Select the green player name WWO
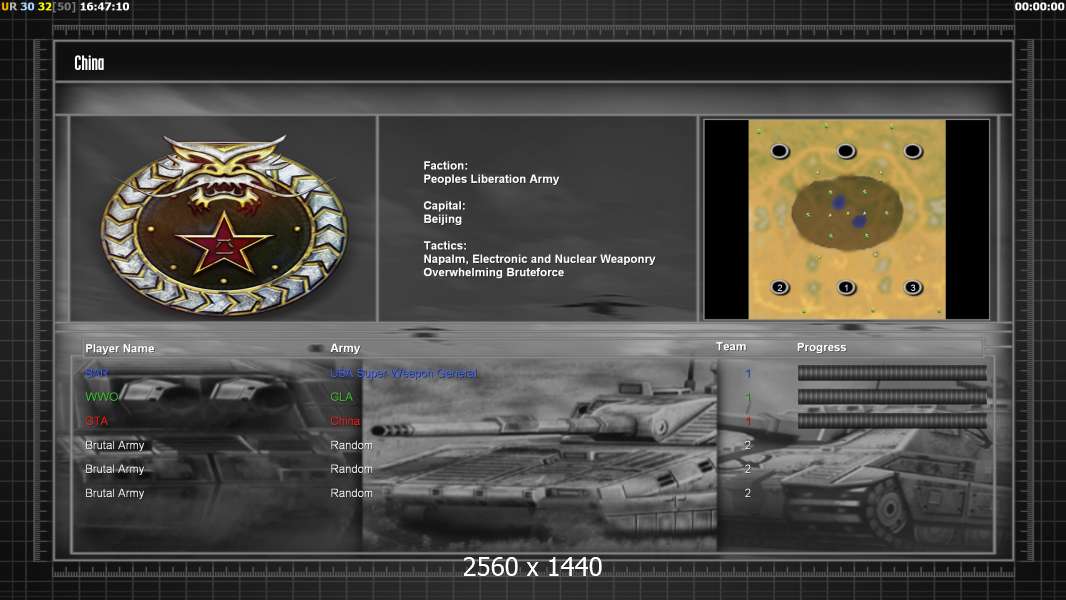1066x600 pixels. tap(101, 397)
